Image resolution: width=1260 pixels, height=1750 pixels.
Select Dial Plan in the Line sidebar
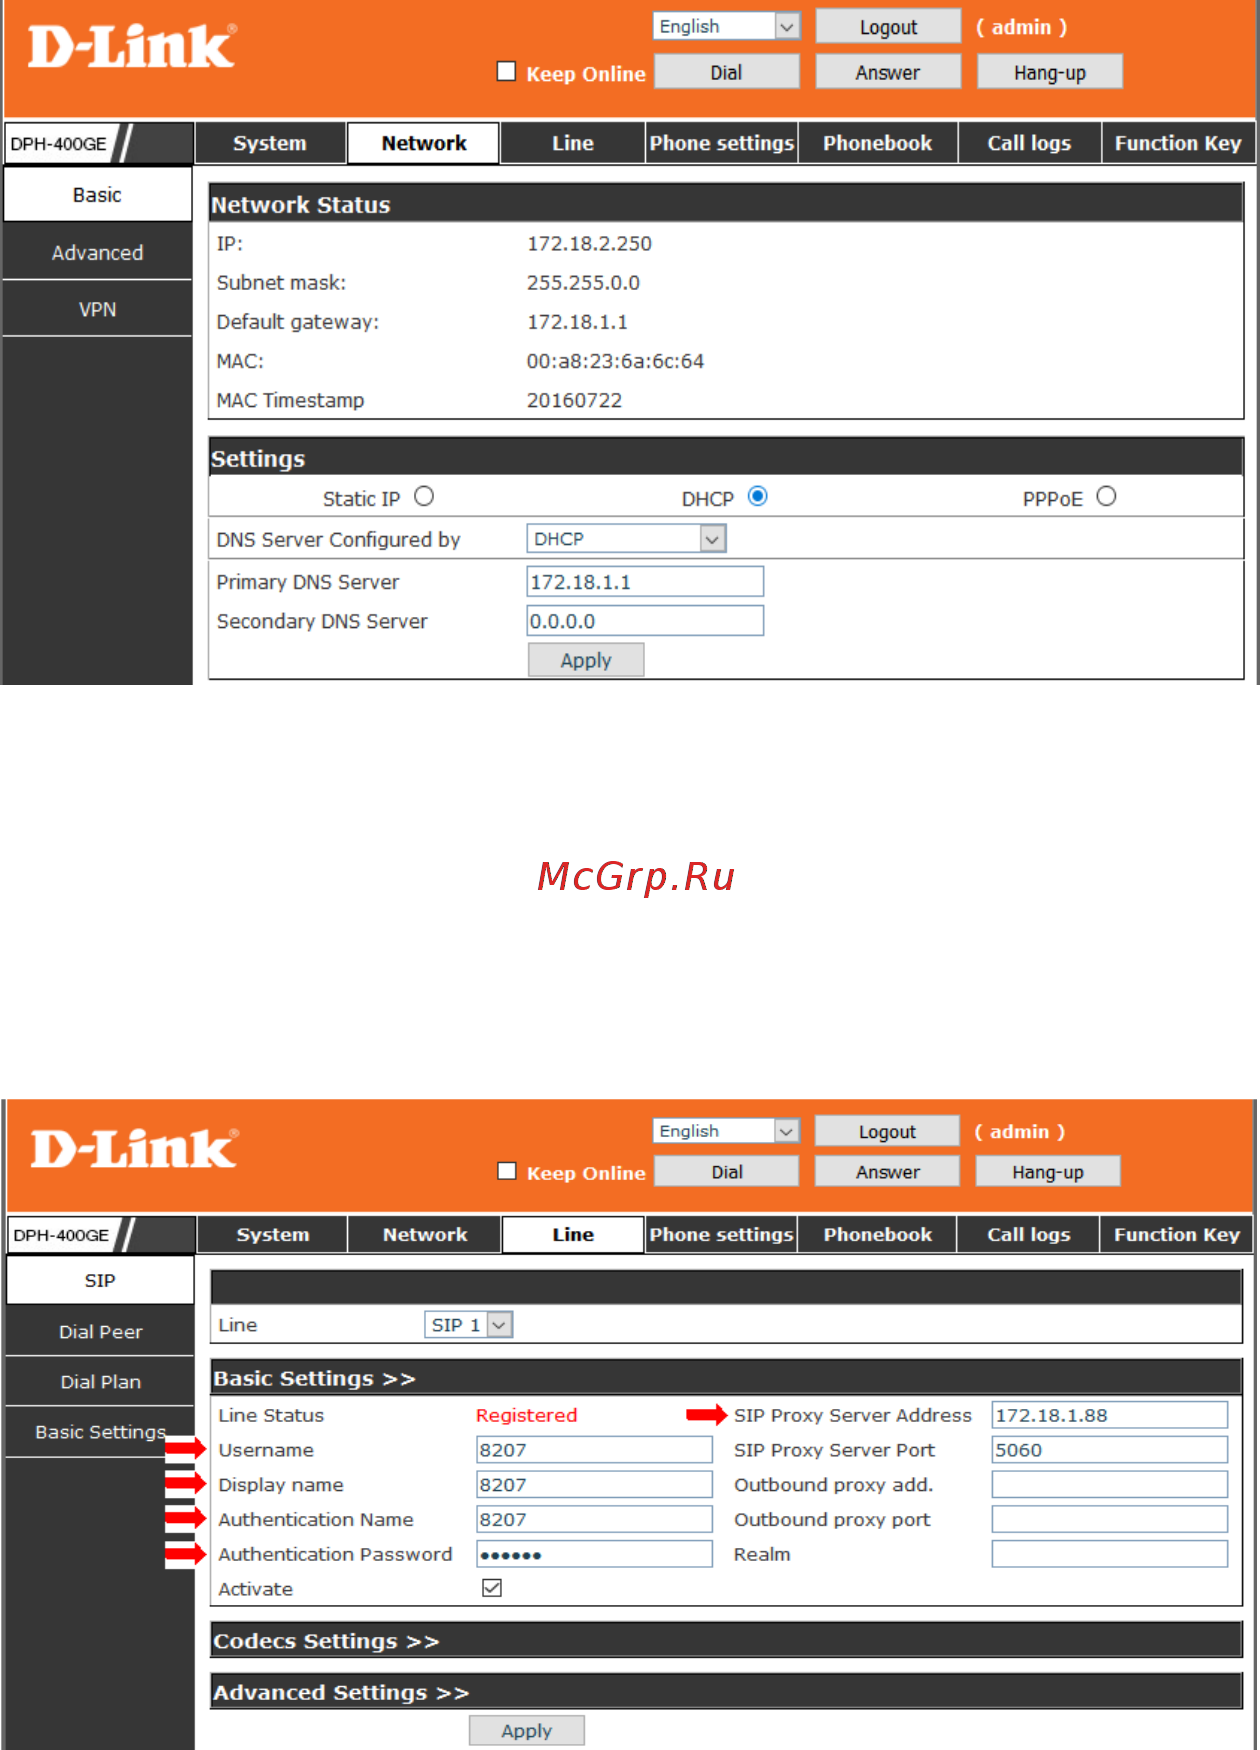click(x=100, y=1381)
